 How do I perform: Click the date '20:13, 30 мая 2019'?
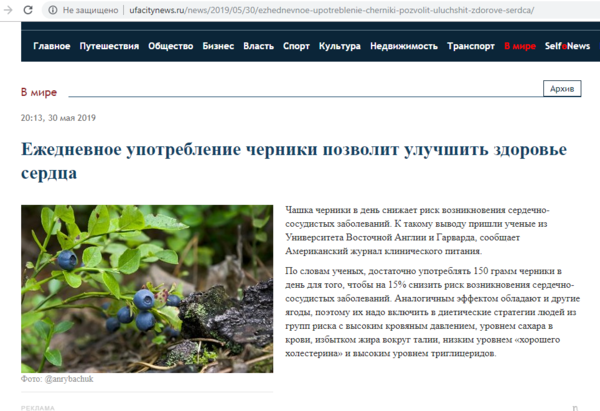coord(58,118)
